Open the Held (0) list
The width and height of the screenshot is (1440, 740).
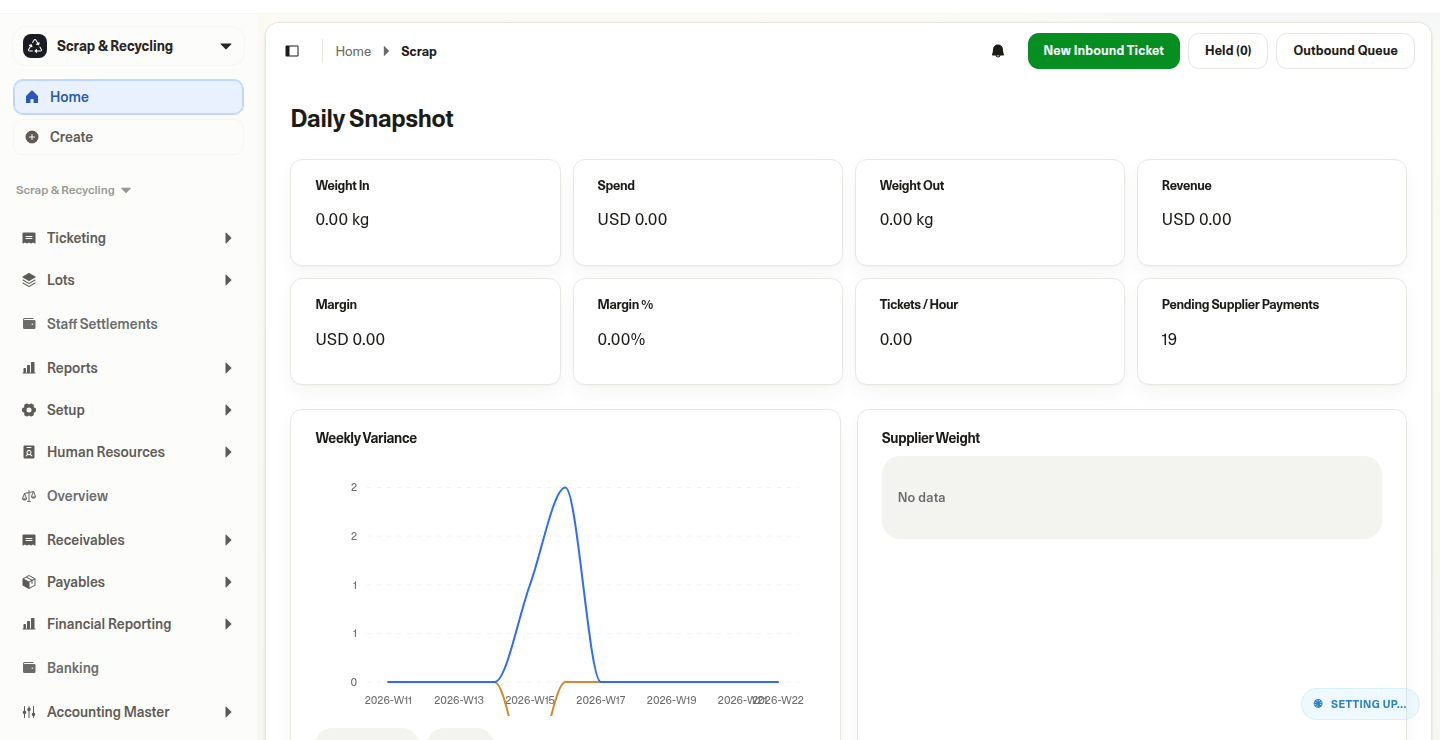1228,51
